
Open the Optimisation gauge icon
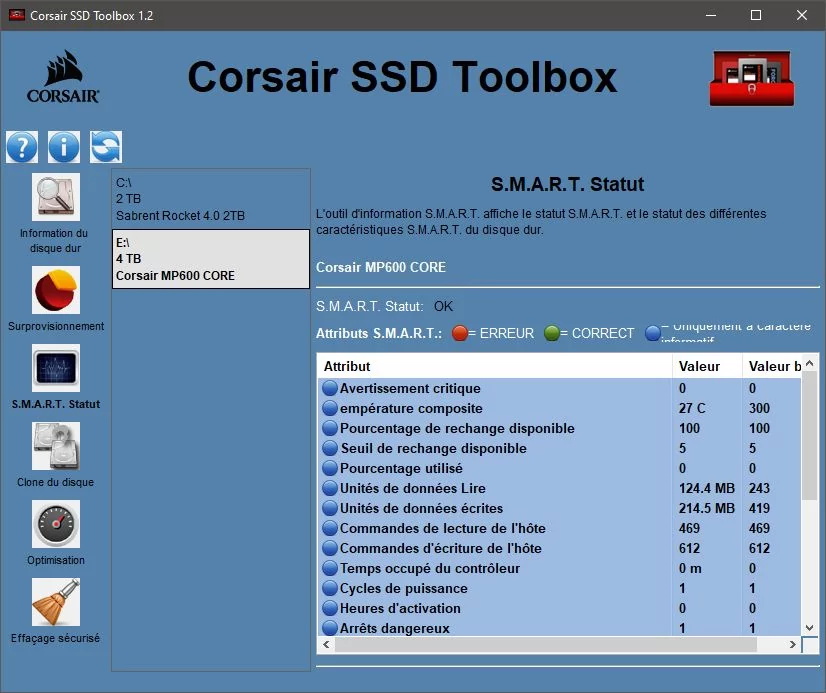point(56,524)
